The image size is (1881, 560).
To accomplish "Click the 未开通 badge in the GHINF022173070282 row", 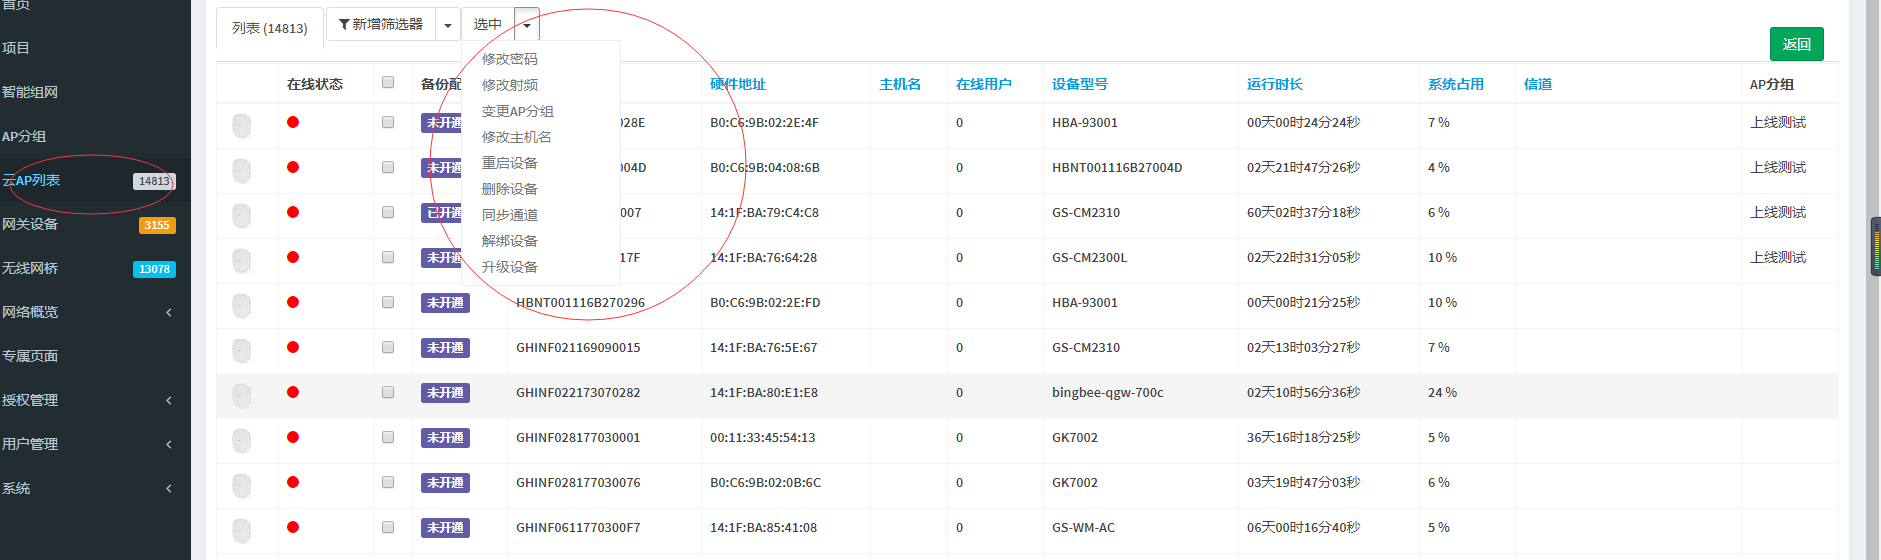I will [x=445, y=393].
